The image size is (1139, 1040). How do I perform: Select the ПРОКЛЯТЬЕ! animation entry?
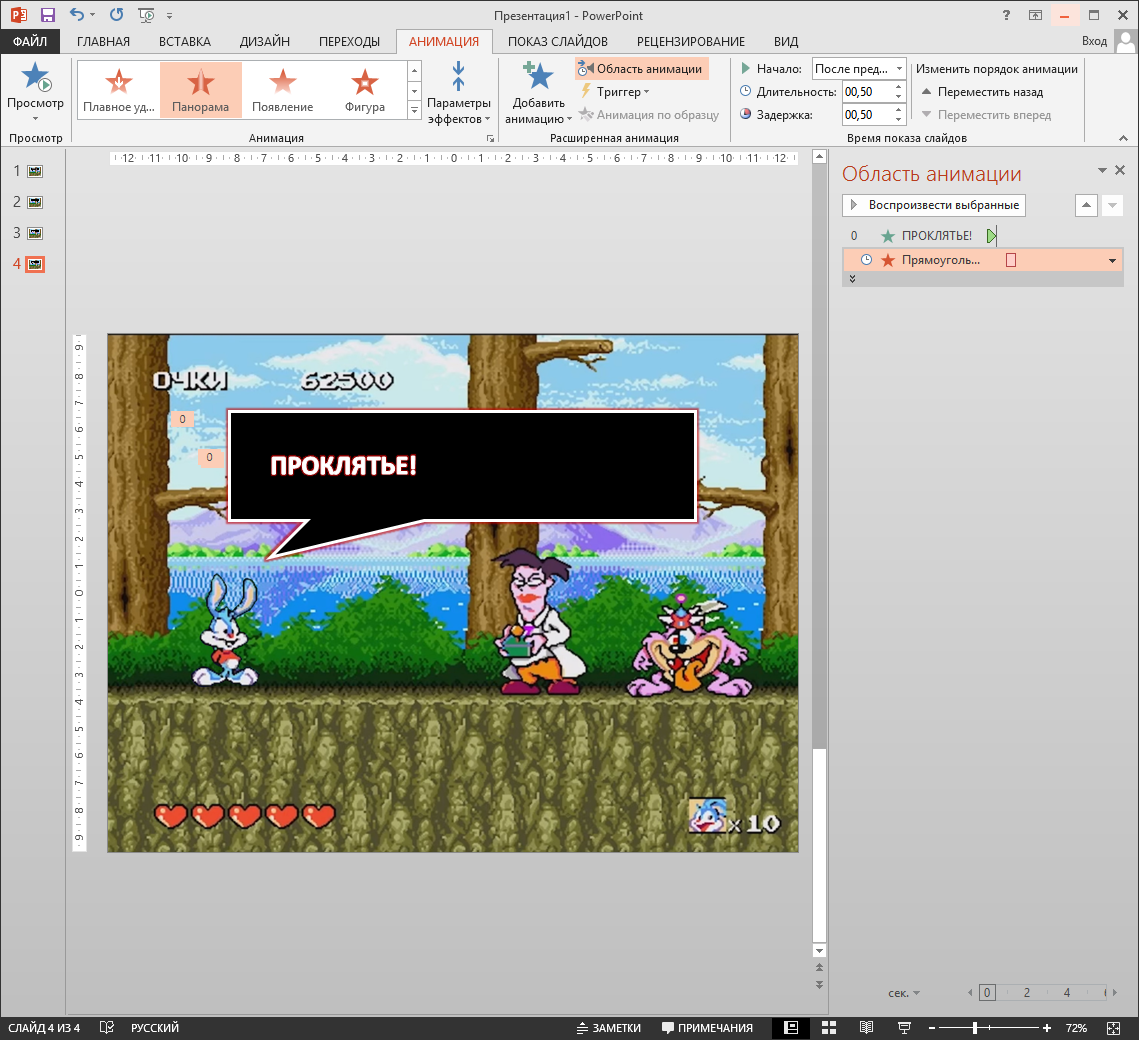coord(982,235)
